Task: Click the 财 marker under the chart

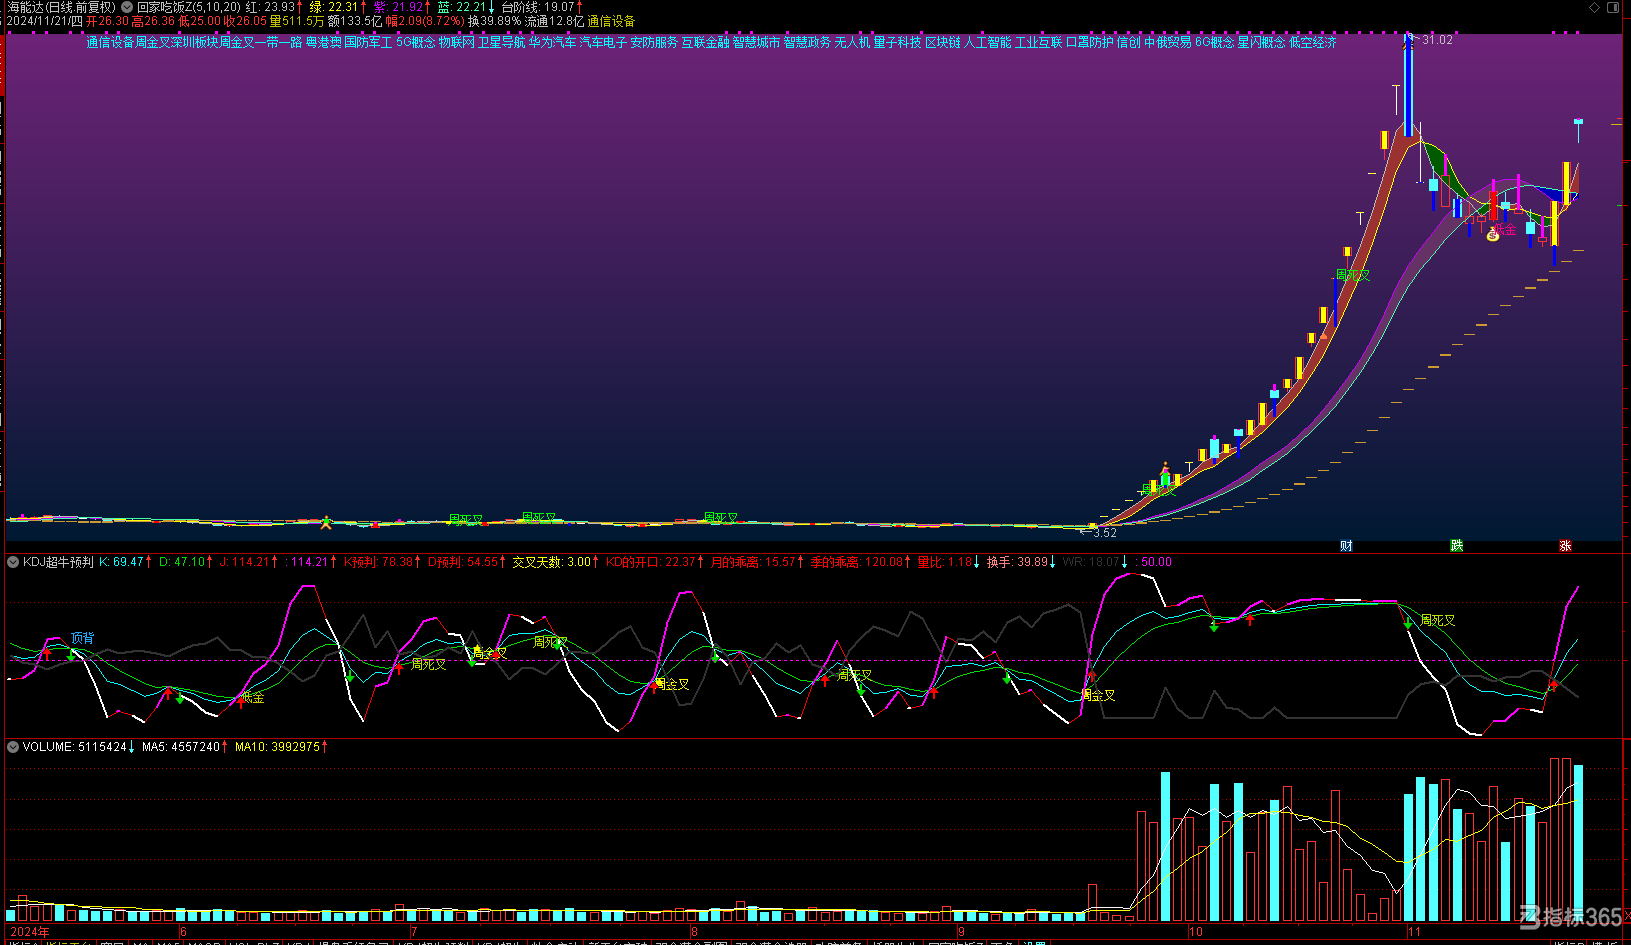Action: pos(1346,545)
